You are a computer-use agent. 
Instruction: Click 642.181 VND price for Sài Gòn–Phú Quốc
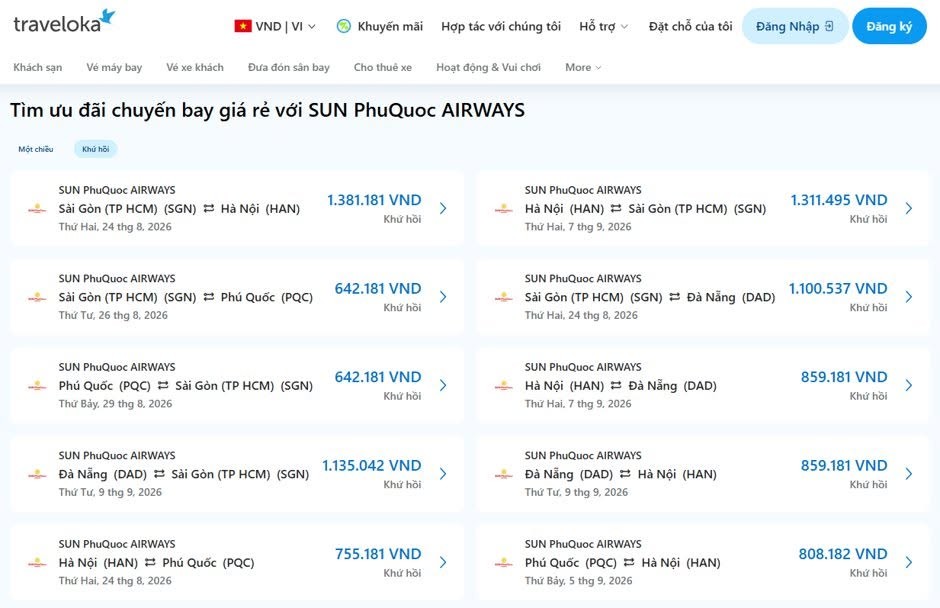(378, 288)
